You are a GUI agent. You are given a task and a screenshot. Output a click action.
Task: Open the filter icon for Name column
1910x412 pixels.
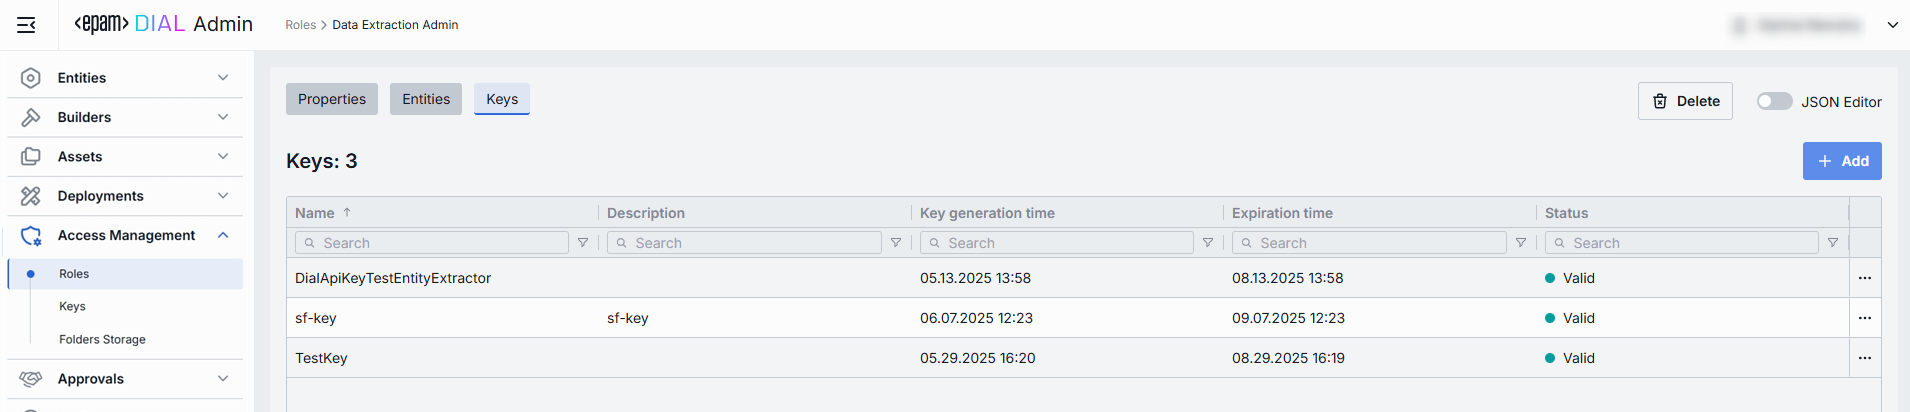pyautogui.click(x=583, y=243)
